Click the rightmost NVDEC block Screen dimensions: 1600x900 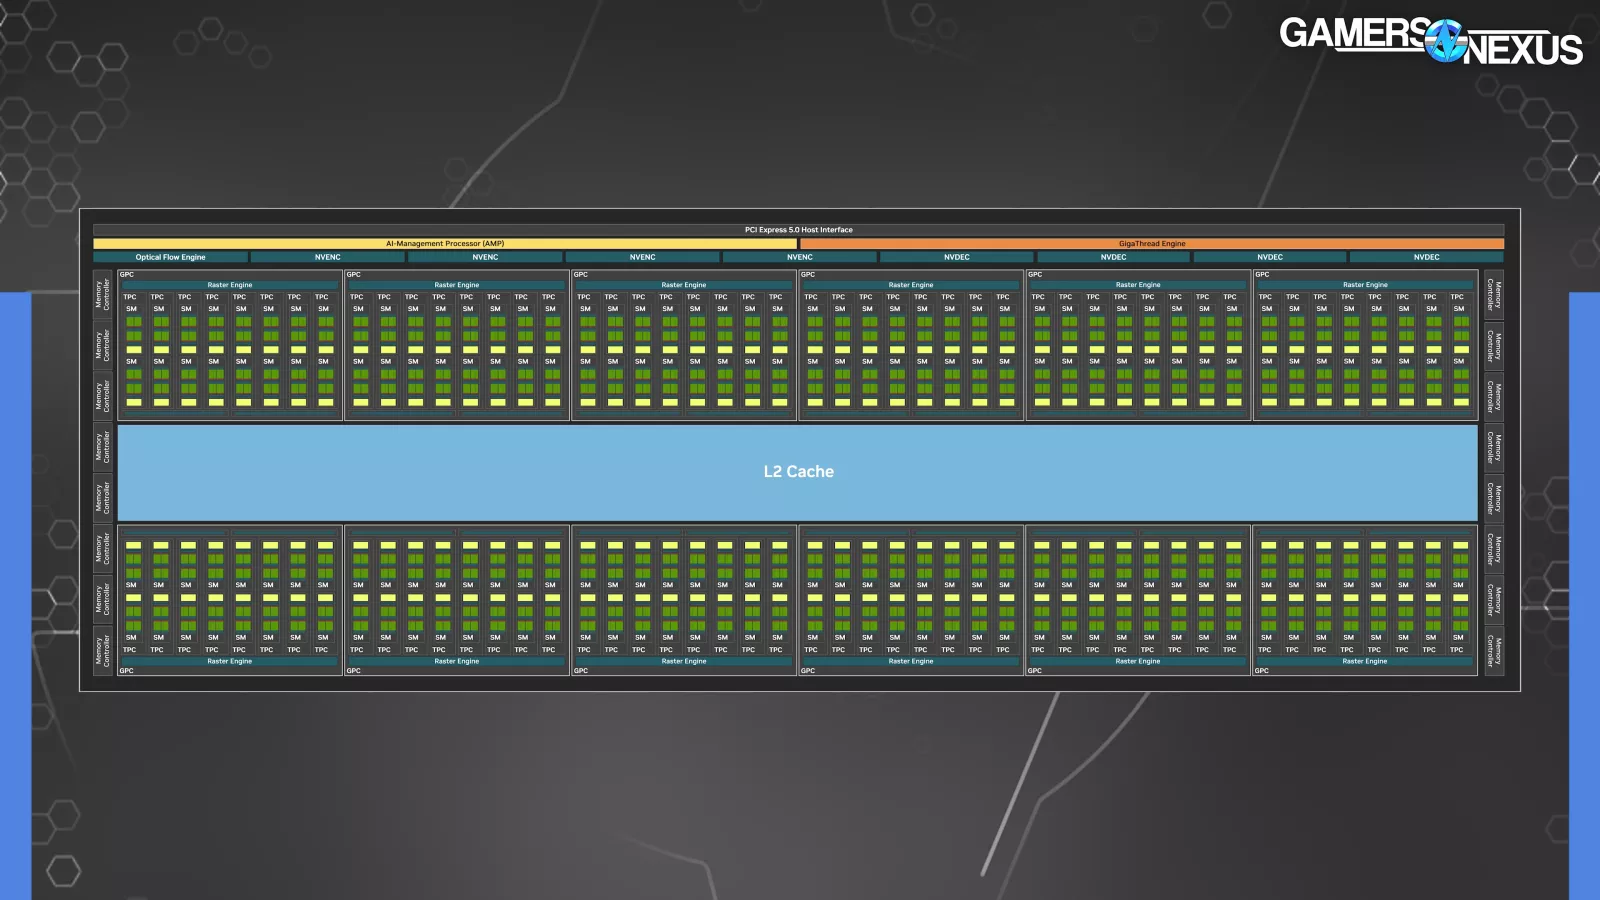click(x=1426, y=257)
